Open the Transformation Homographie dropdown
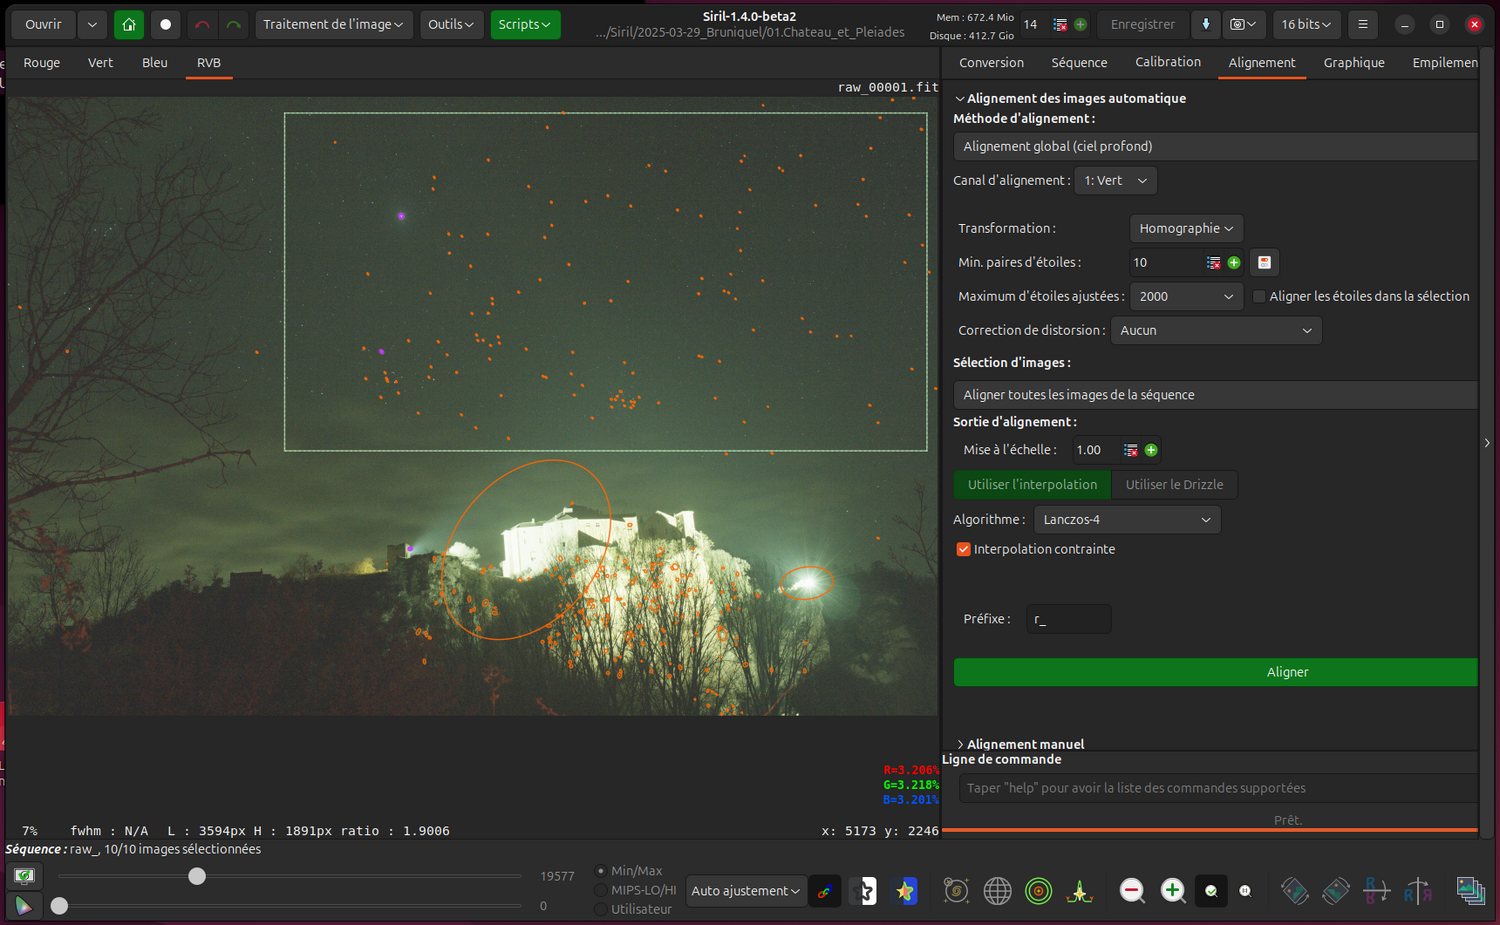Image resolution: width=1500 pixels, height=925 pixels. tap(1186, 228)
